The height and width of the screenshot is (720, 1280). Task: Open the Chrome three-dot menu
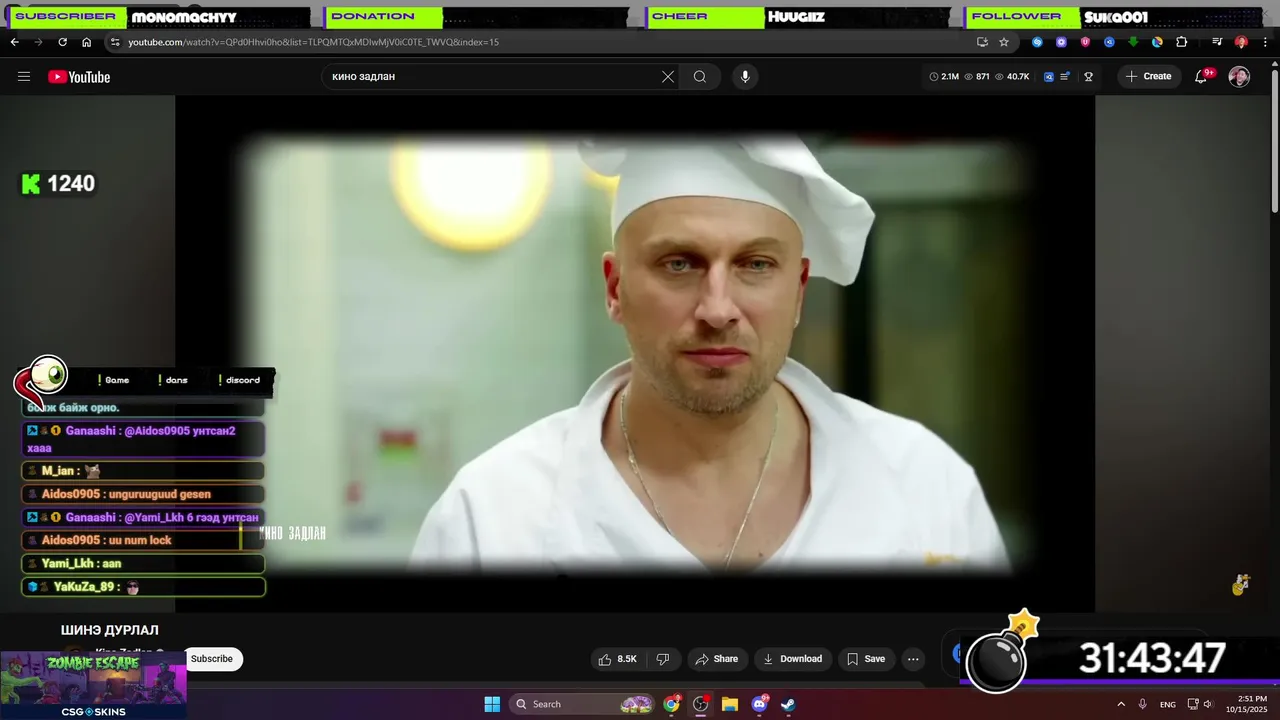tap(1265, 42)
